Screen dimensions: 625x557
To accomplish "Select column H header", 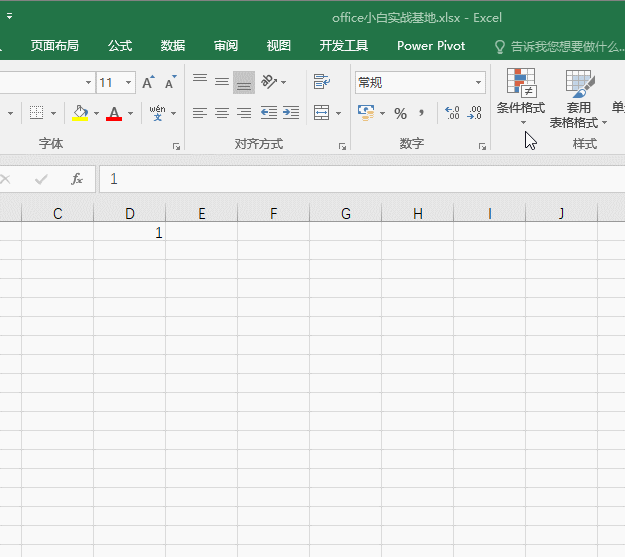I will [417, 213].
